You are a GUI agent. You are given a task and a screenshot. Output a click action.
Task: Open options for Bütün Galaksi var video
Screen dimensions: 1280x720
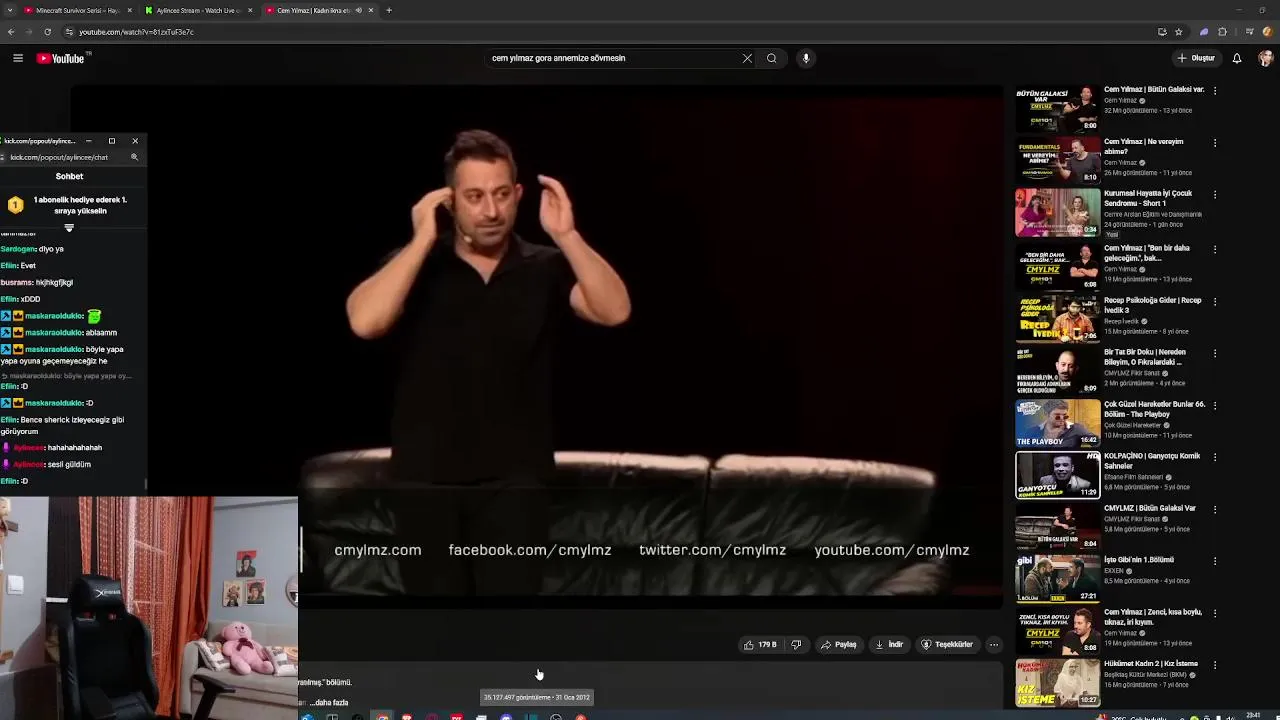[x=1215, y=90]
